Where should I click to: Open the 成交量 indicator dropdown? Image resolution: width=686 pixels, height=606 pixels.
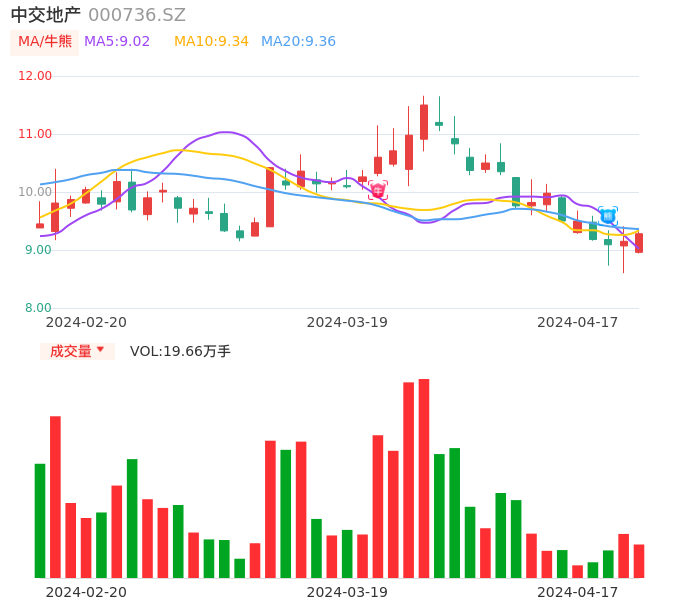pos(77,351)
